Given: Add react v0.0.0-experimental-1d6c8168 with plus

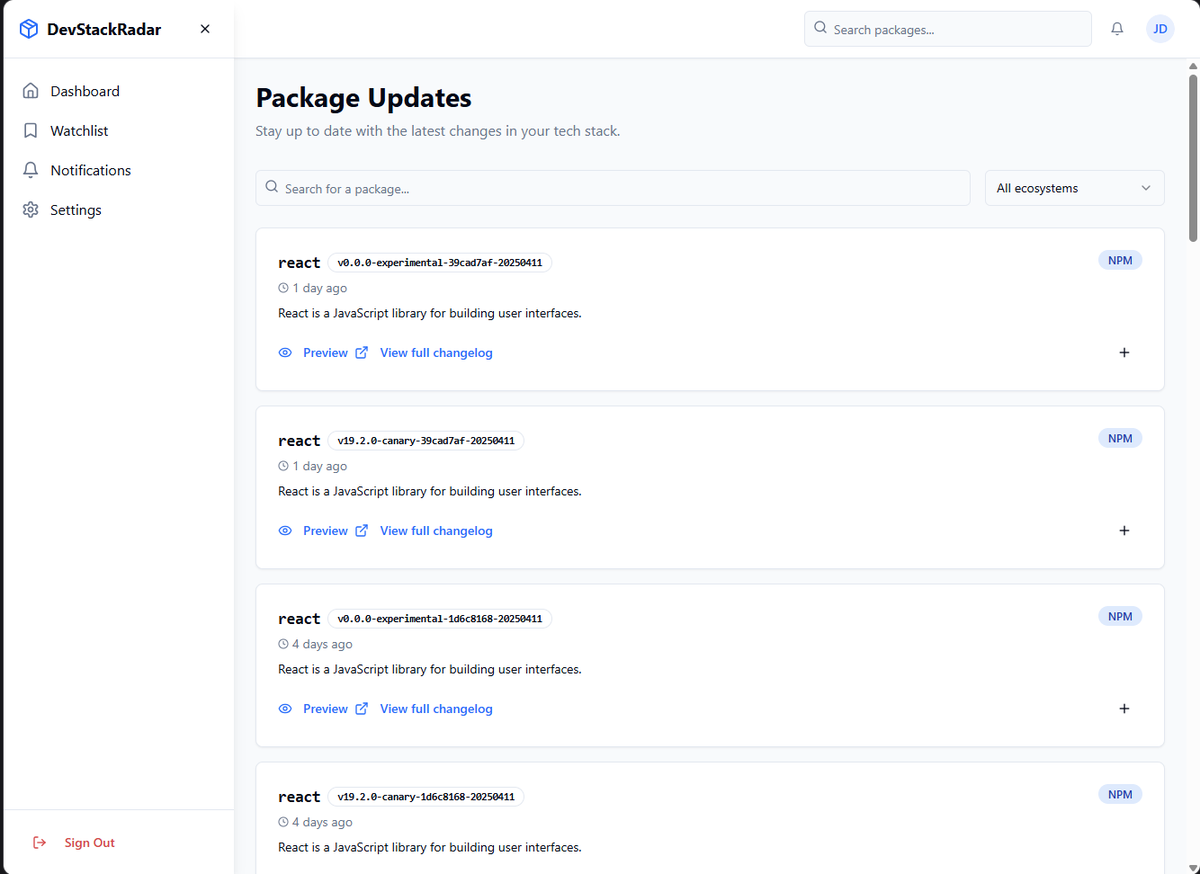Looking at the screenshot, I should pyautogui.click(x=1124, y=709).
